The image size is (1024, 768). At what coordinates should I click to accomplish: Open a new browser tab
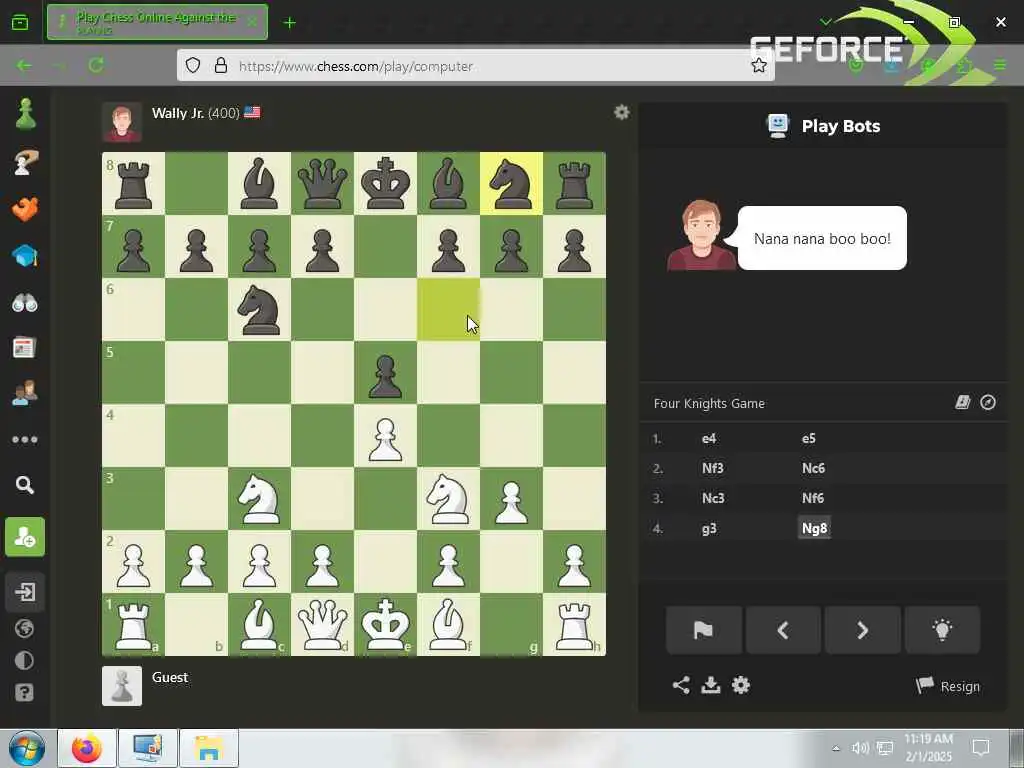(289, 23)
